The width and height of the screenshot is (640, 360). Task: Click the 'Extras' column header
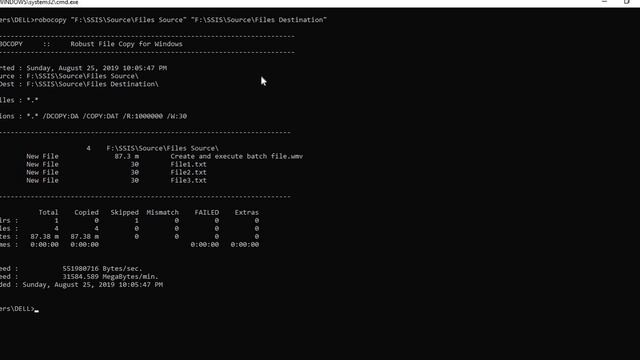pyautogui.click(x=247, y=212)
